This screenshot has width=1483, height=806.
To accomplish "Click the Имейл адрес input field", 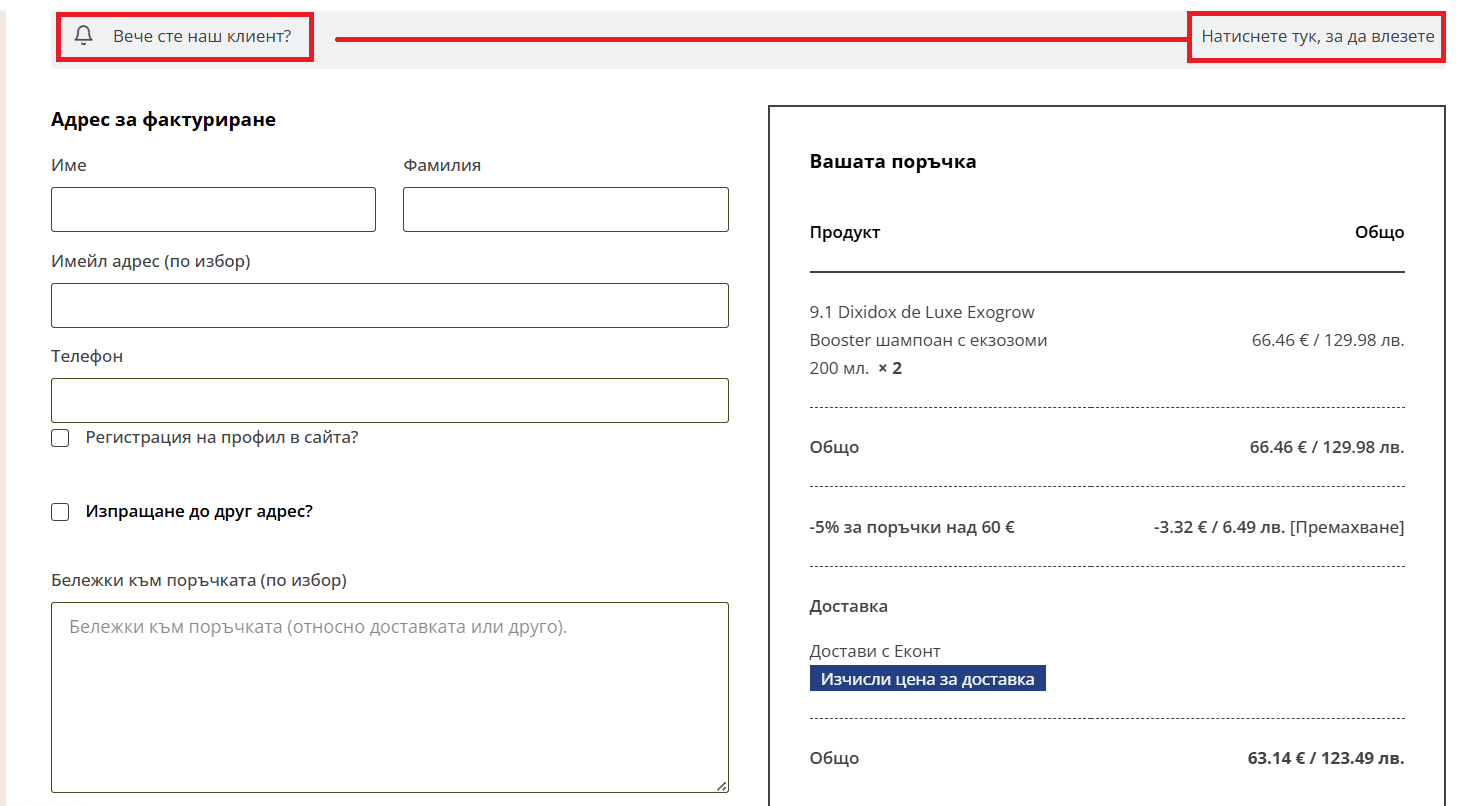I will tap(390, 305).
